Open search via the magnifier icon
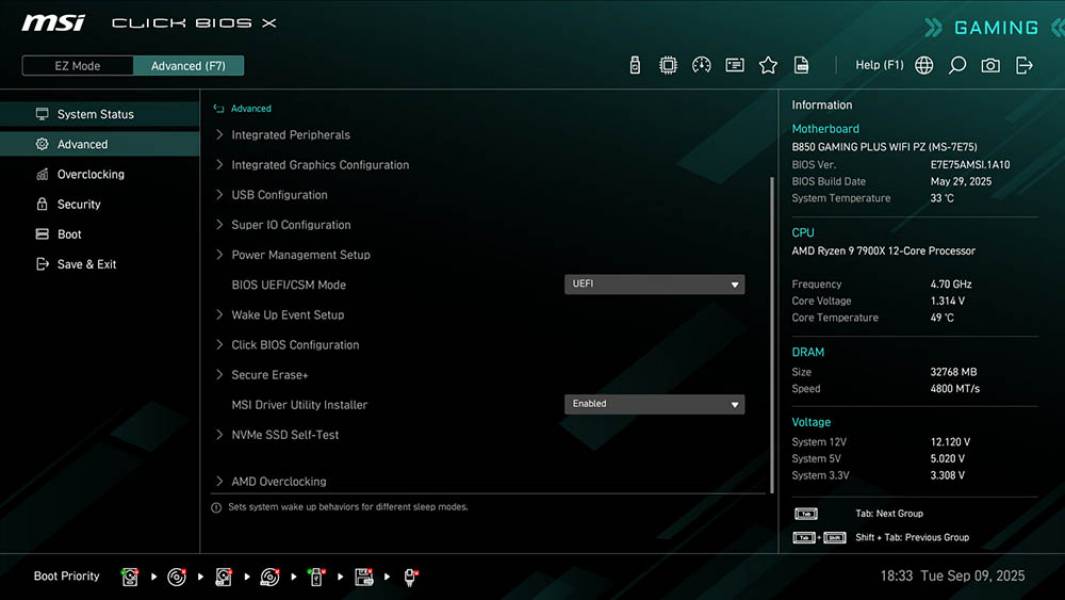 click(x=956, y=64)
